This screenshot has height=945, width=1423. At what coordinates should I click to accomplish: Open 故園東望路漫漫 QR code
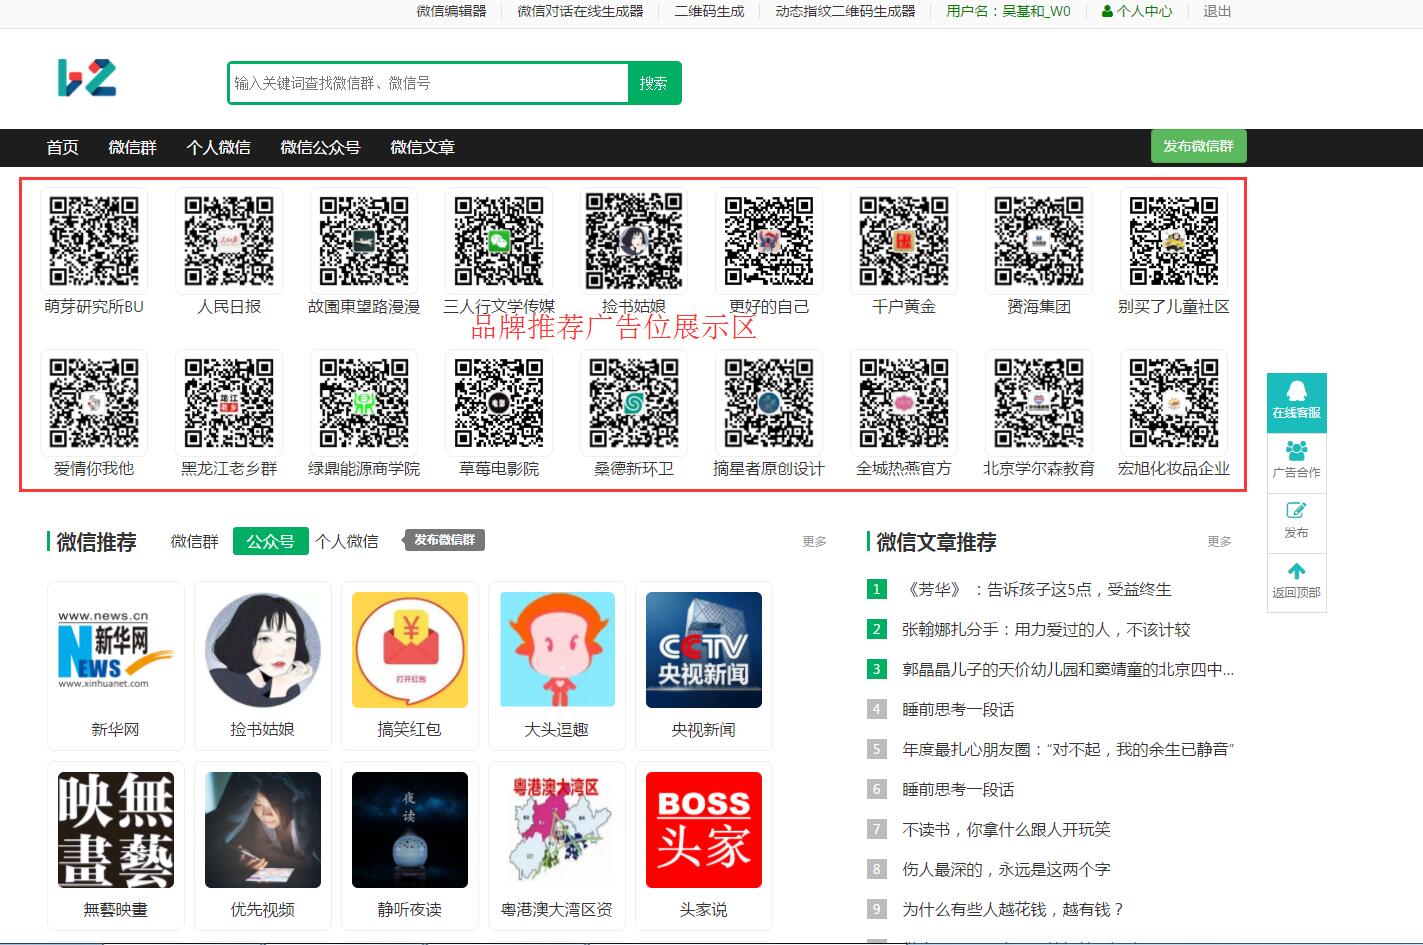point(364,241)
